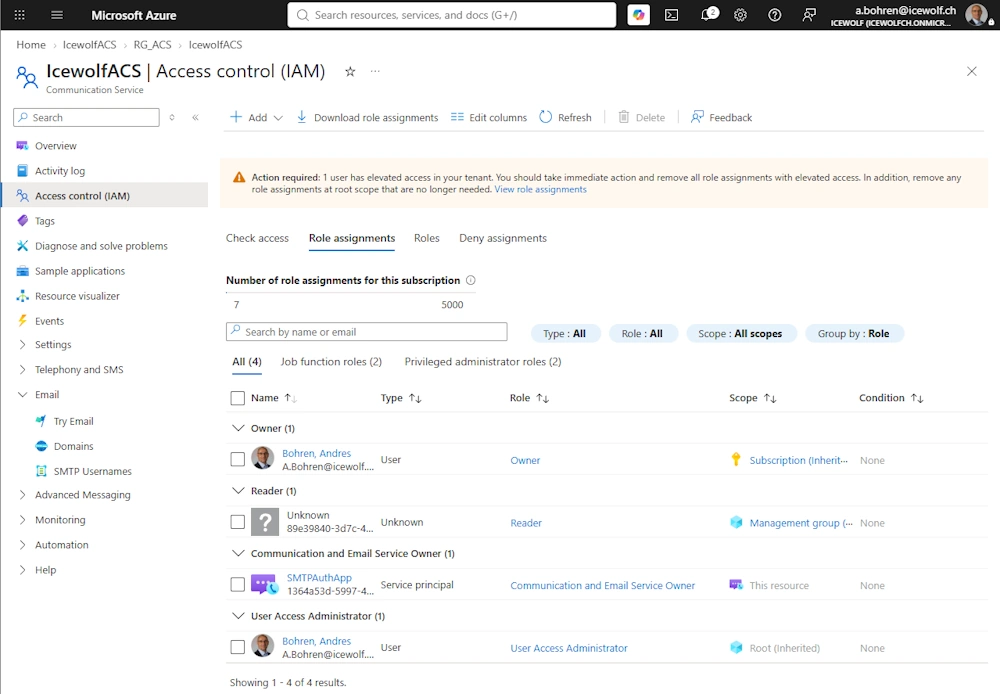Click the Refresh toolbar icon
Image resolution: width=1000 pixels, height=694 pixels.
(545, 117)
